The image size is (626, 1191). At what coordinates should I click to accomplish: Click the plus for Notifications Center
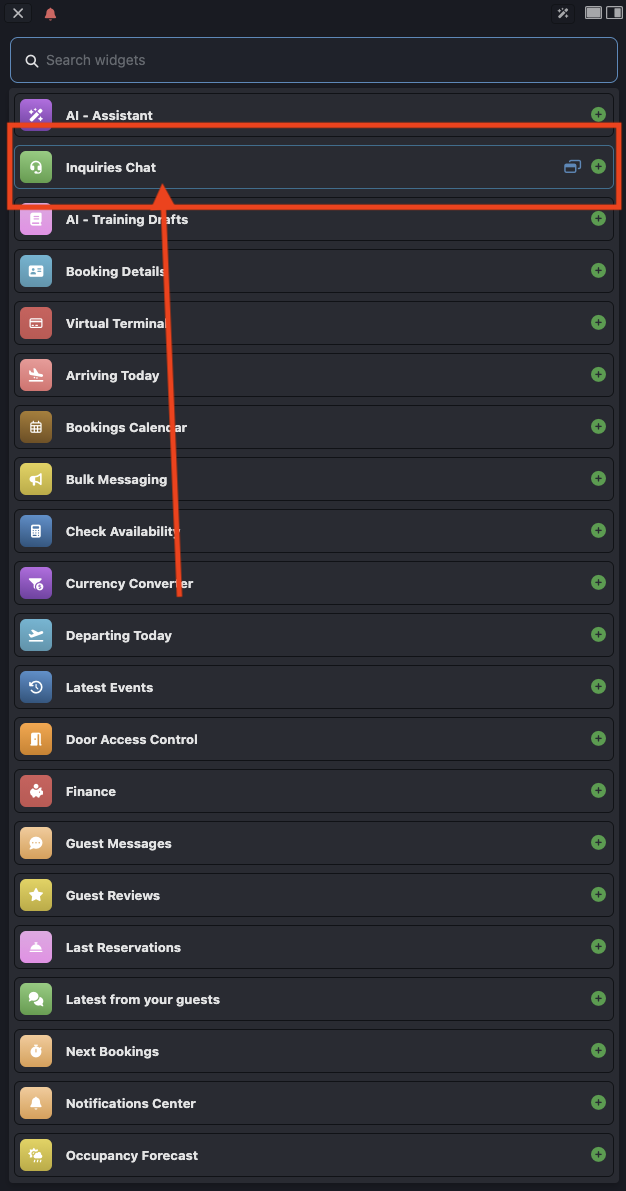[598, 1103]
